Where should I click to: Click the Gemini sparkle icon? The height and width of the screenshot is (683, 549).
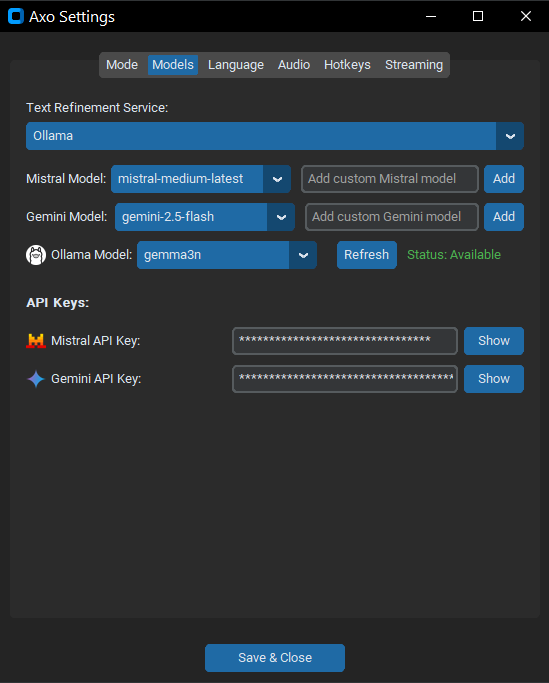tap(36, 379)
